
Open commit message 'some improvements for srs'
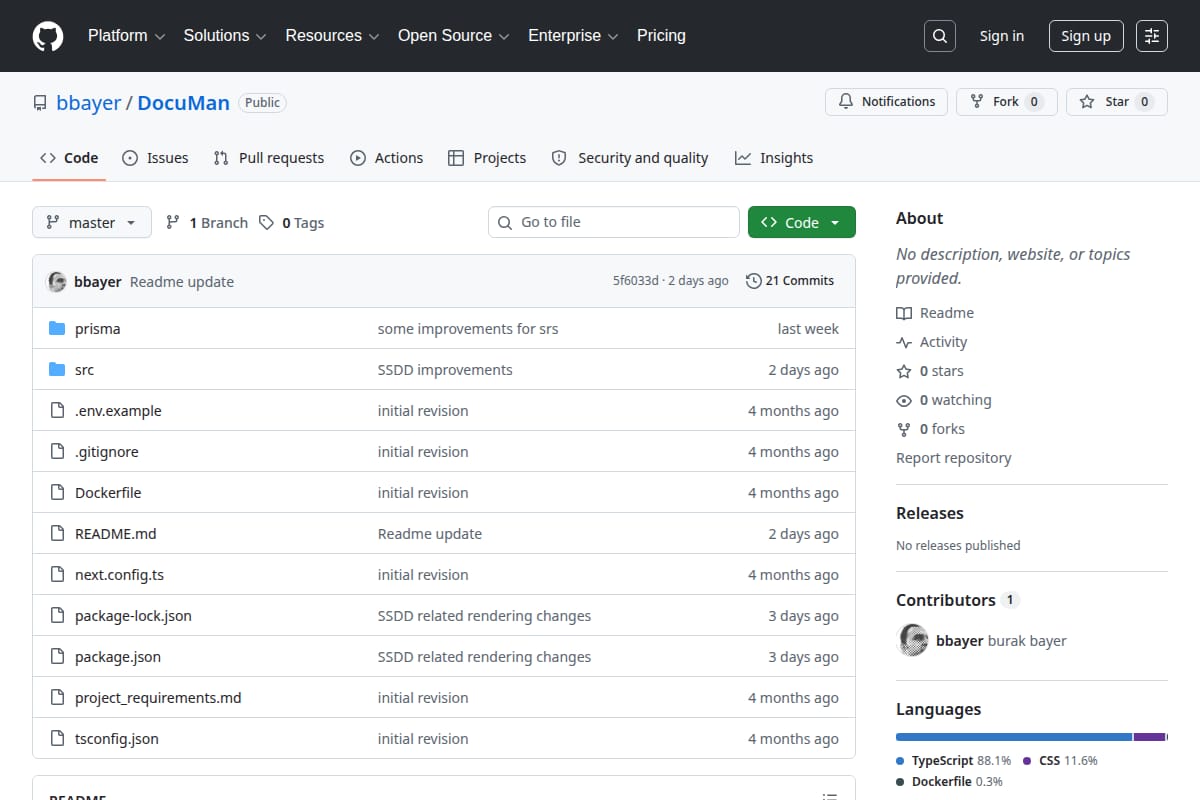(468, 329)
